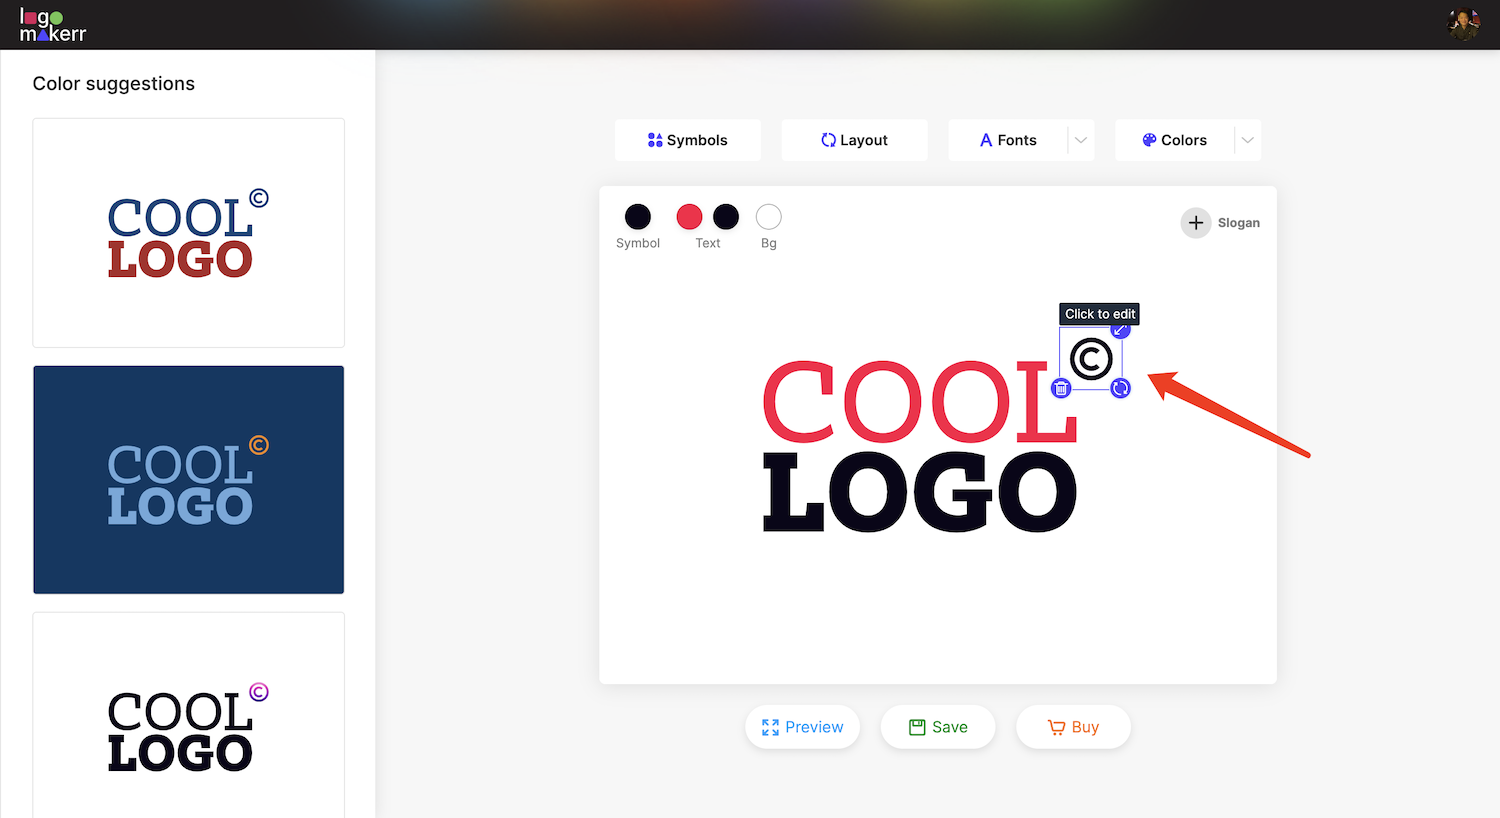Open the Symbols panel
1500x818 pixels.
(x=688, y=140)
